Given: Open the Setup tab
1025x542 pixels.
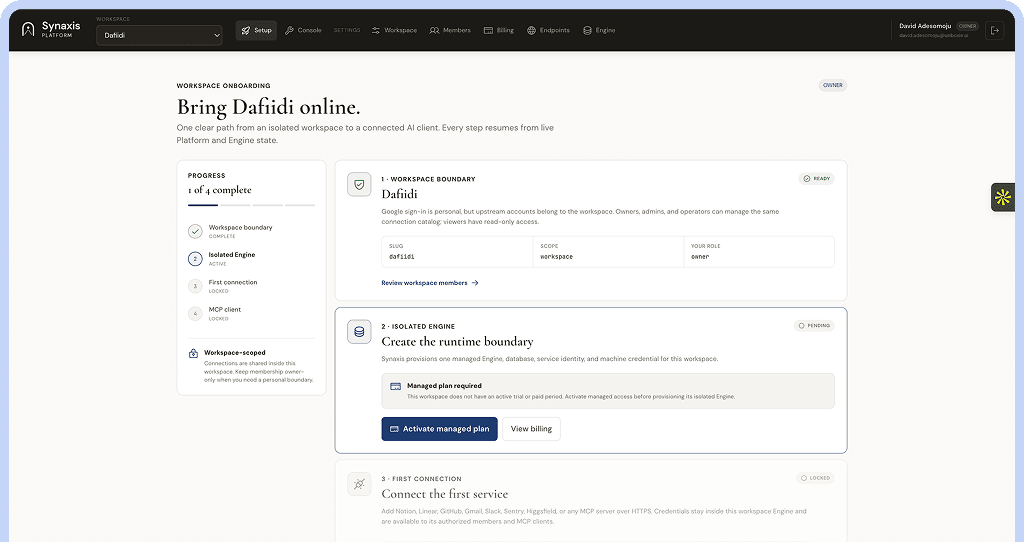Looking at the screenshot, I should coord(256,30).
